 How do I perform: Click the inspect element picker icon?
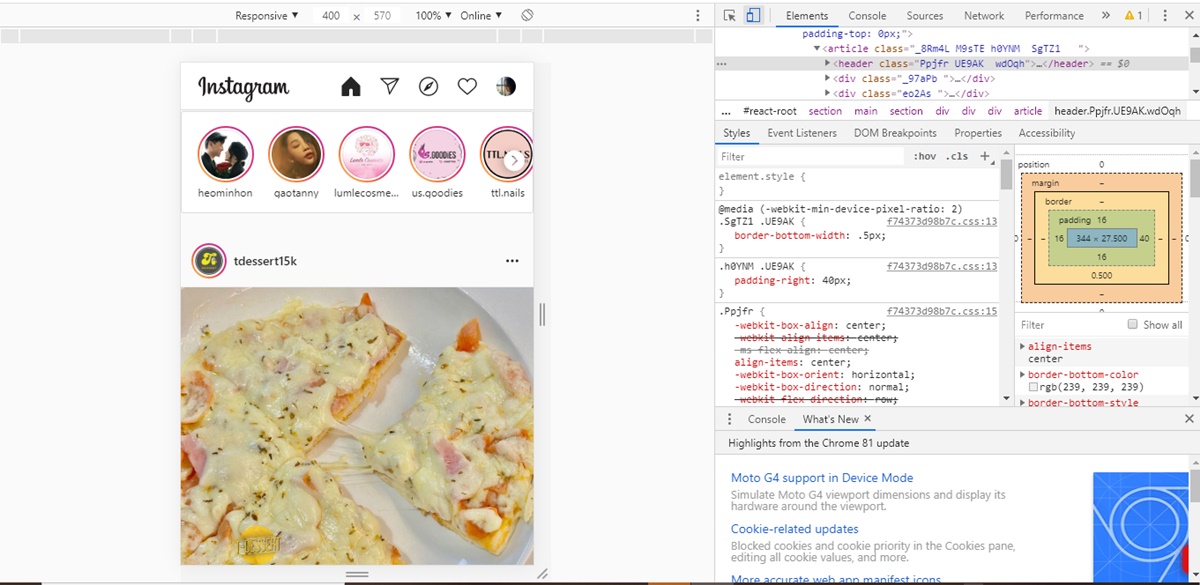coord(730,16)
